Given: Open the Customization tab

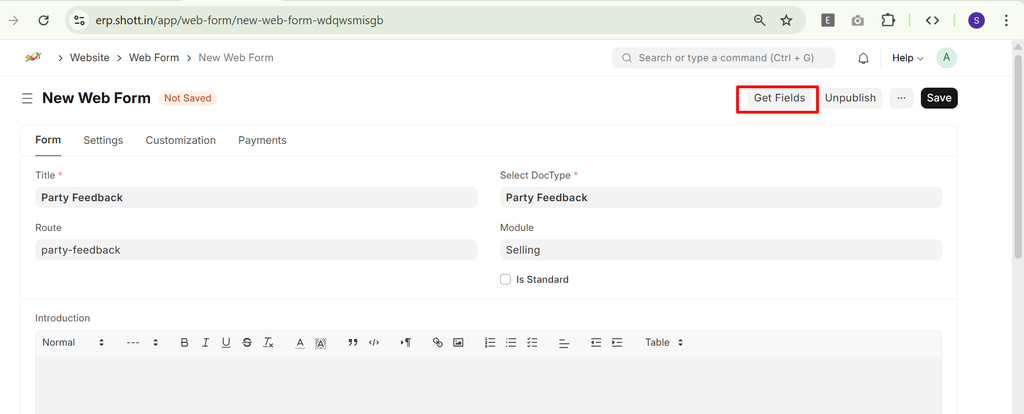Looking at the screenshot, I should 180,140.
